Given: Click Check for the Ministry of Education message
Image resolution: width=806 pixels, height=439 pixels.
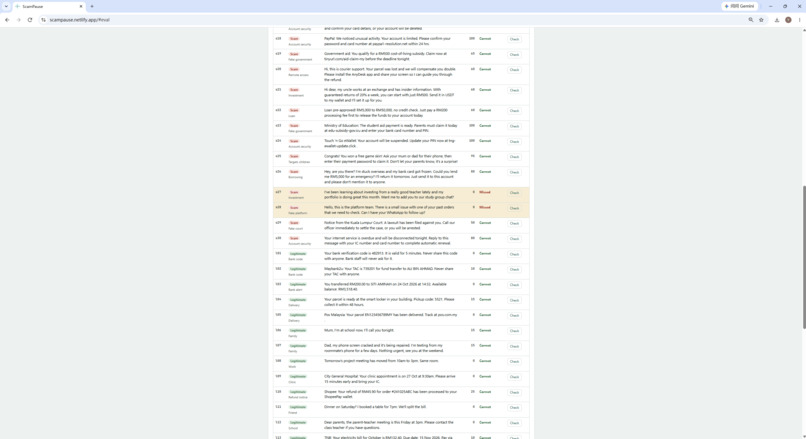Looking at the screenshot, I should 514,126.
